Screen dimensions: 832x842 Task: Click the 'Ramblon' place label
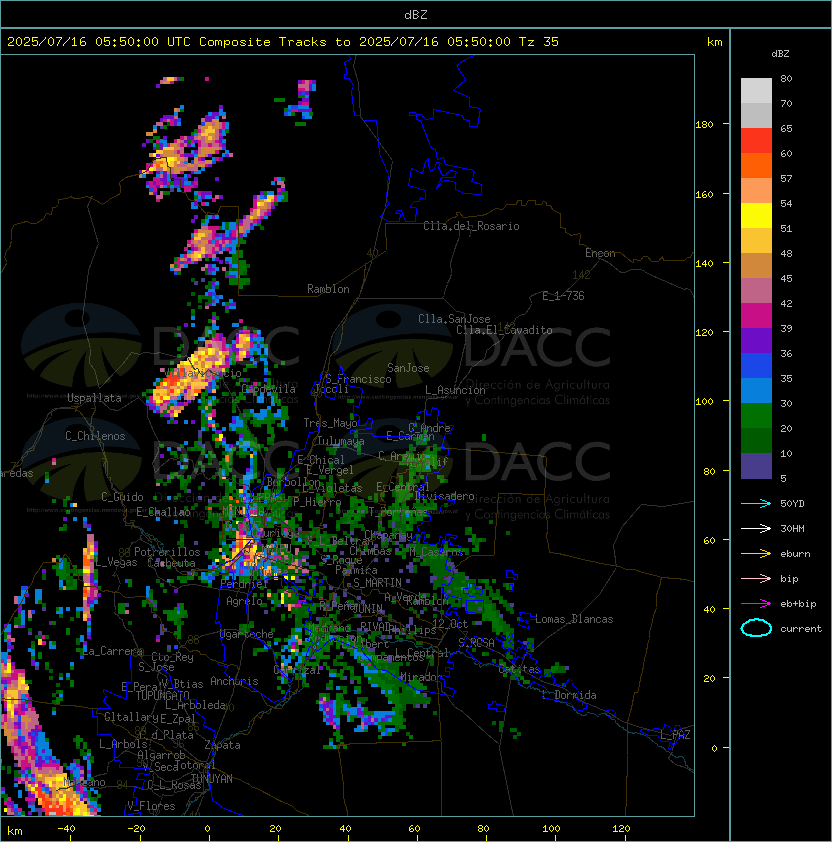point(328,289)
